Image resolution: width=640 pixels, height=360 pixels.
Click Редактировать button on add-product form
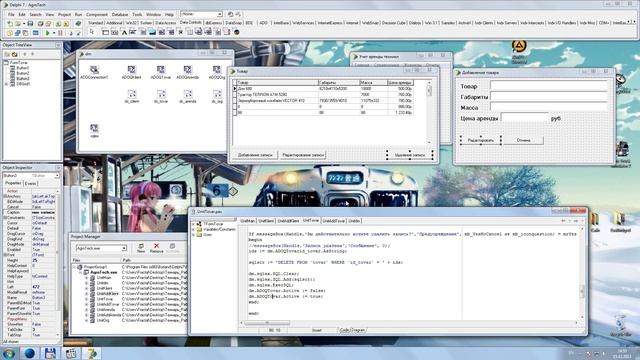[x=480, y=140]
